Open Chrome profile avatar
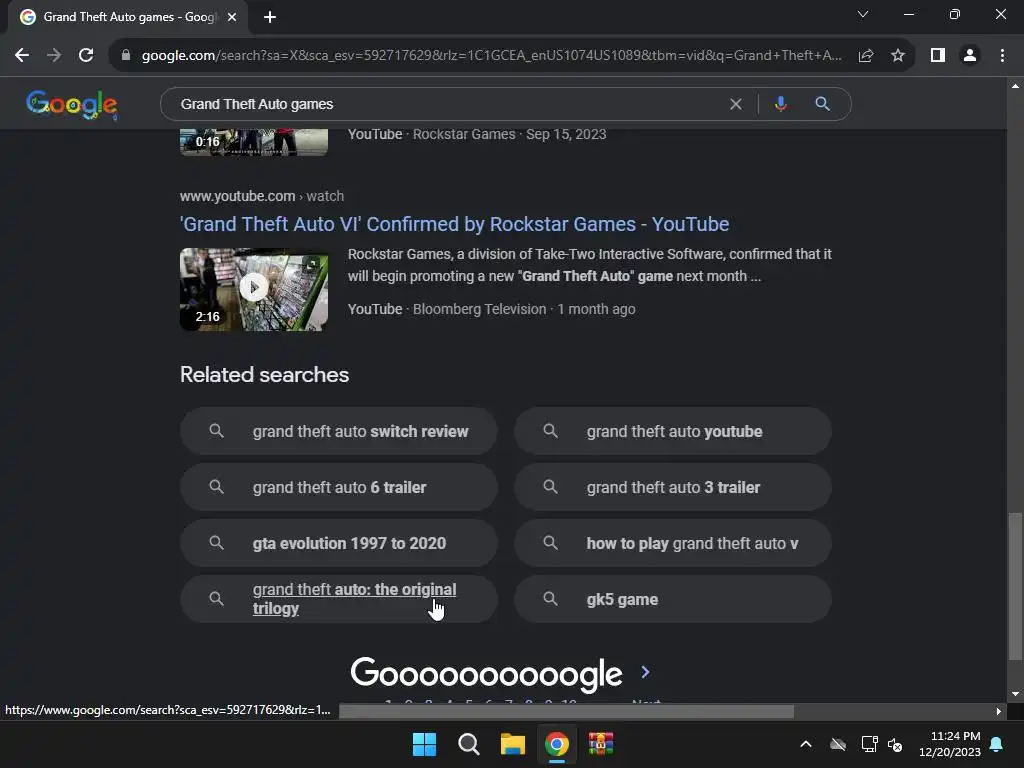The width and height of the screenshot is (1024, 768). coord(970,56)
